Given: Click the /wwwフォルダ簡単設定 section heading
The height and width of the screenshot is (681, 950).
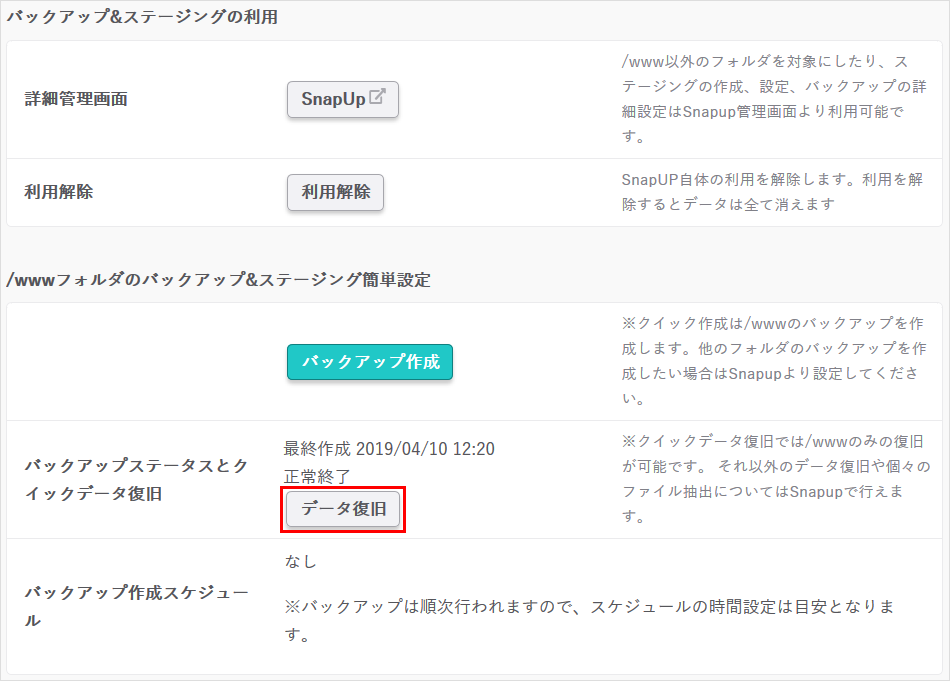Looking at the screenshot, I should pyautogui.click(x=218, y=280).
